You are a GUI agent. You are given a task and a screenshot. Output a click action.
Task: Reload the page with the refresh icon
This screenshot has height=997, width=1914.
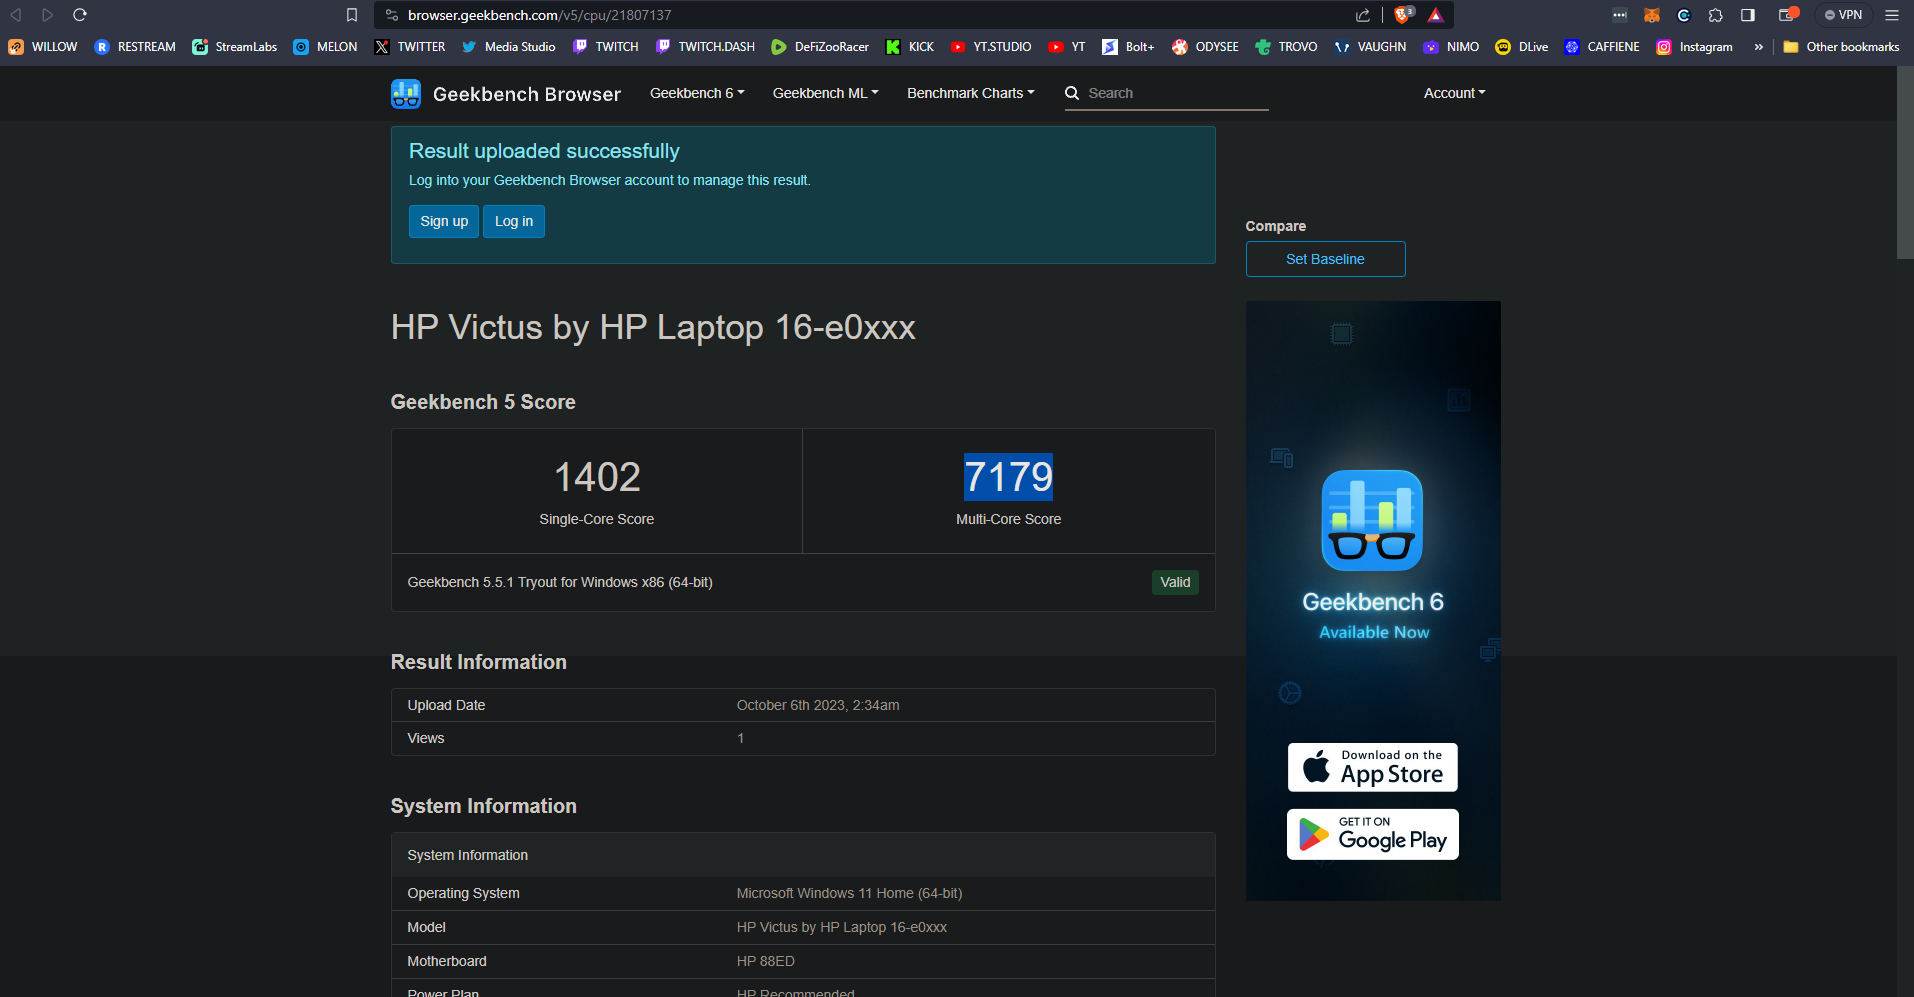80,15
